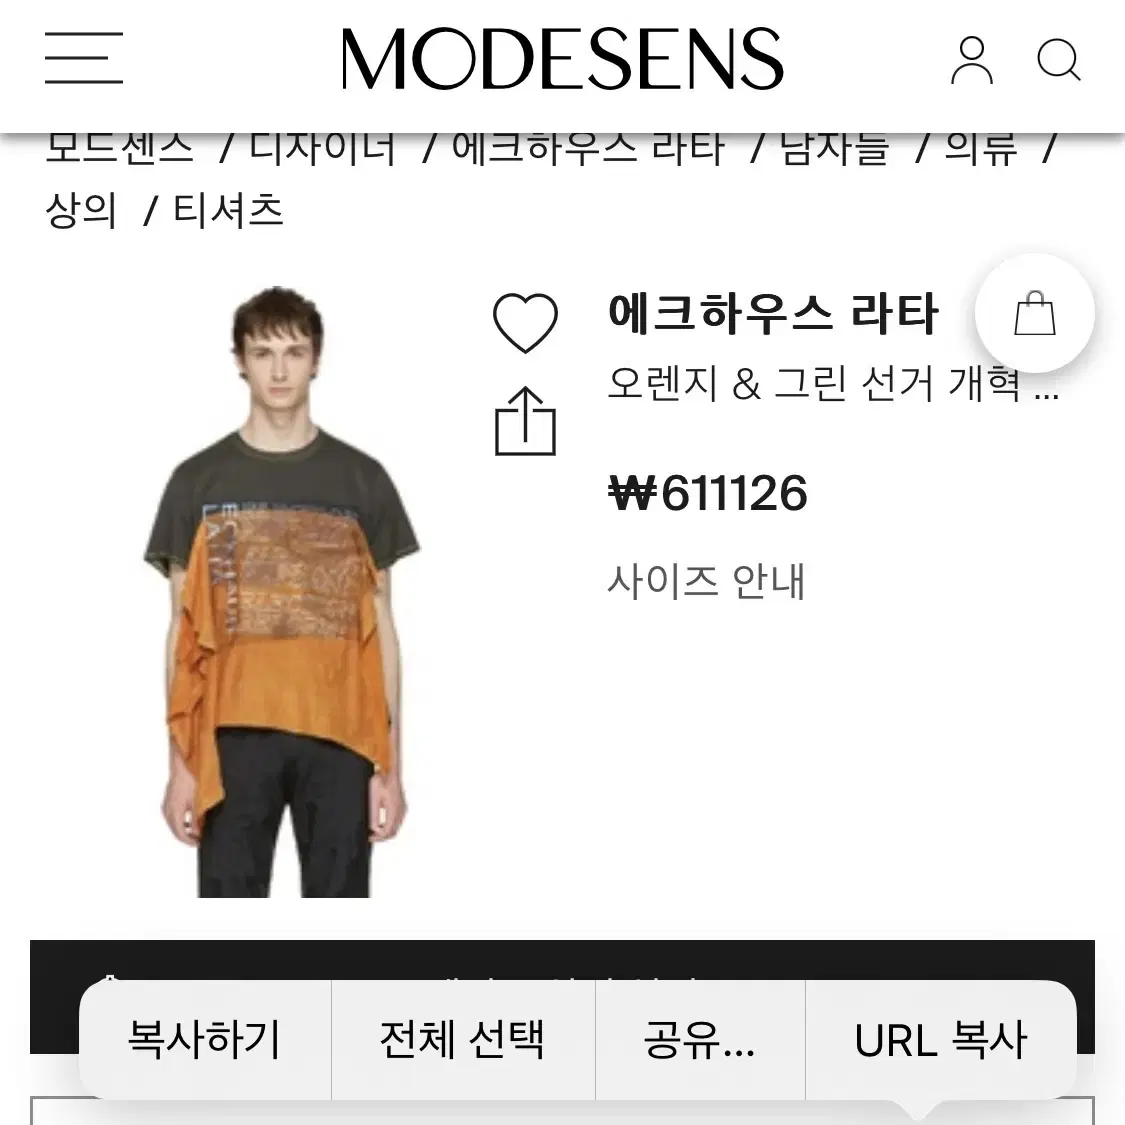Go to MODESENS home via logo
Screen dimensions: 1125x1125
point(562,59)
